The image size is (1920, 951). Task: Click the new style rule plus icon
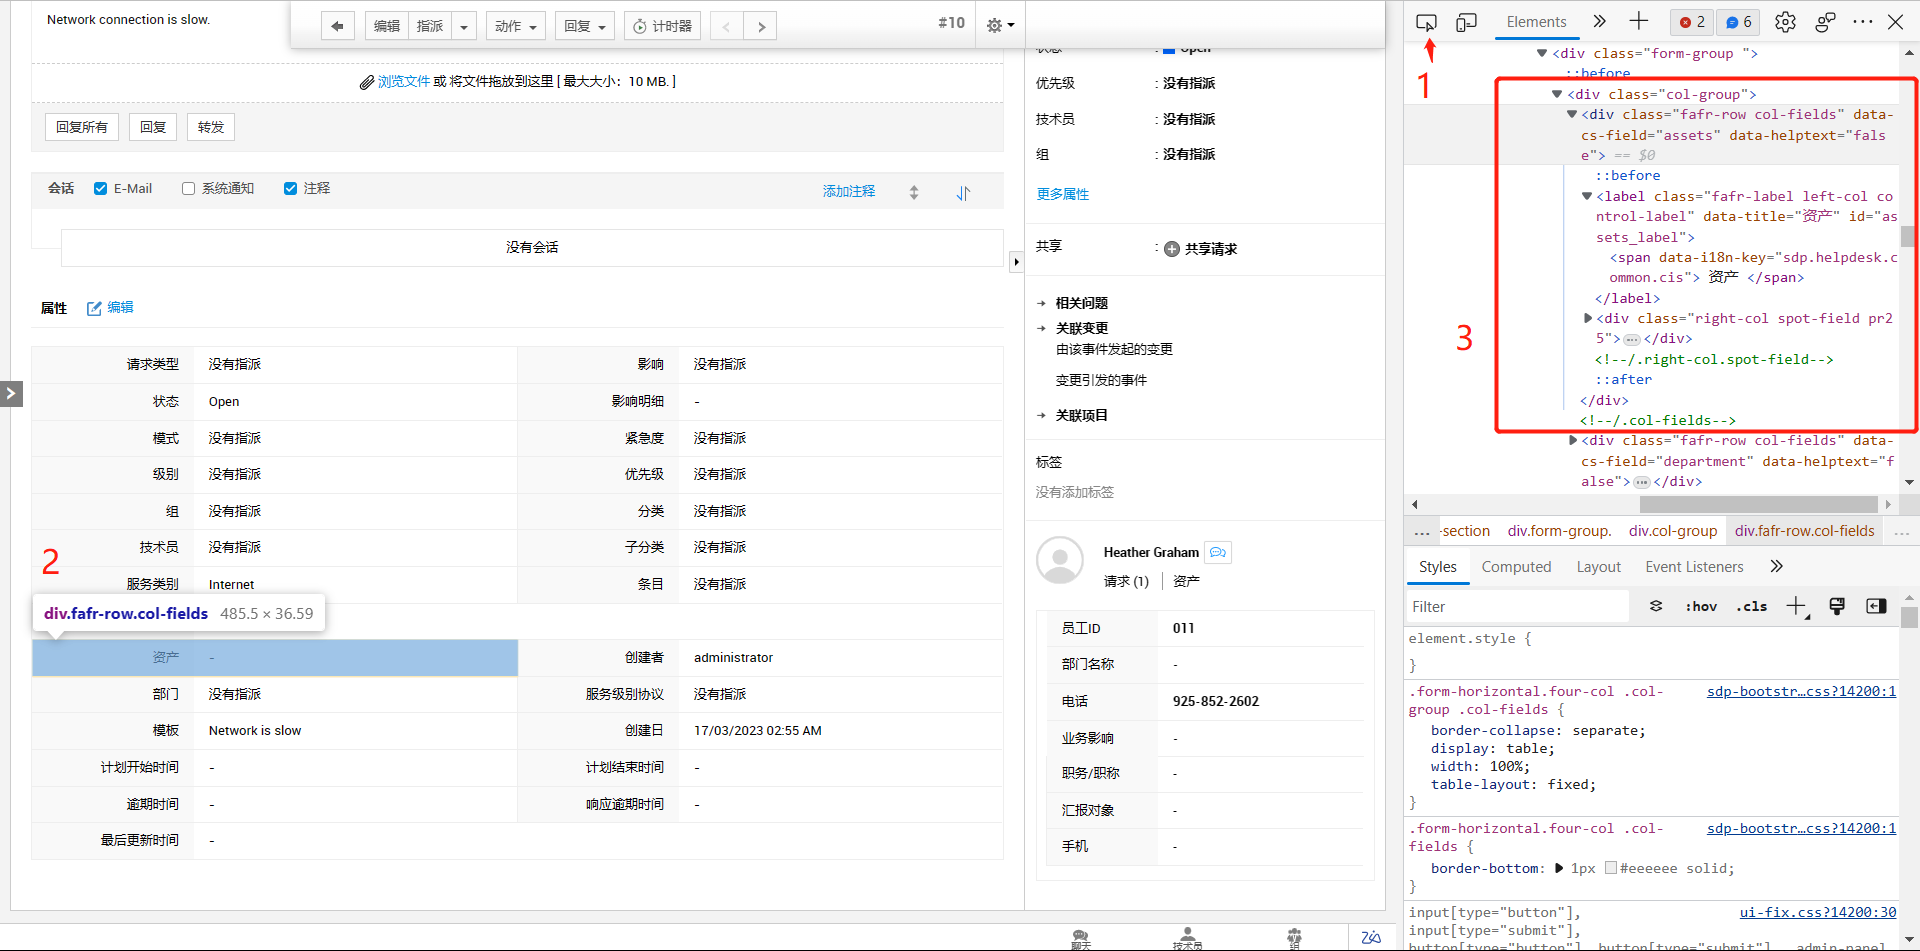1796,606
